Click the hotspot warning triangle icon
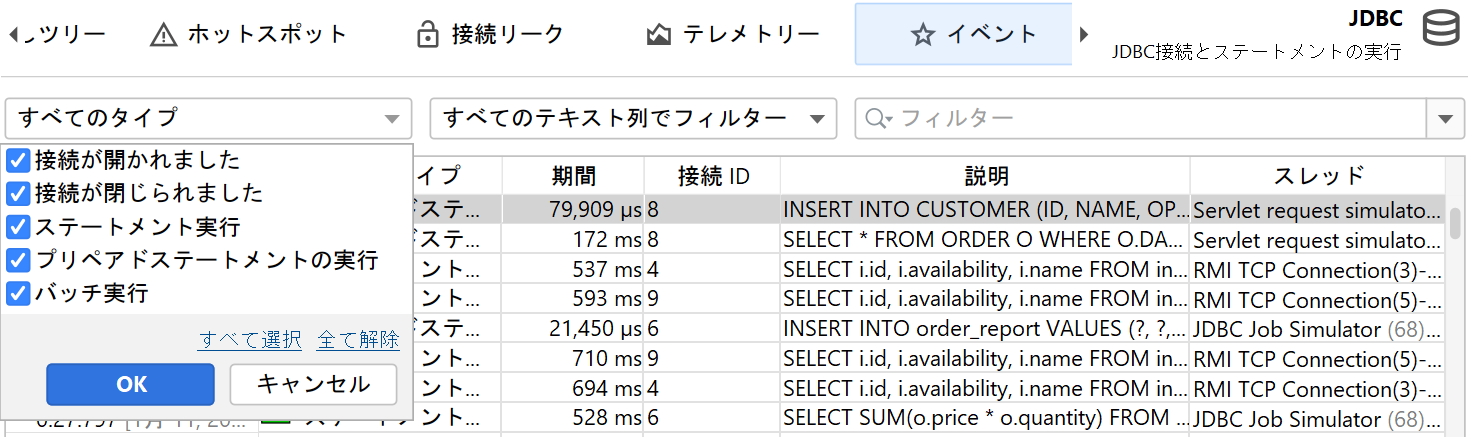1468x437 pixels. [x=163, y=35]
